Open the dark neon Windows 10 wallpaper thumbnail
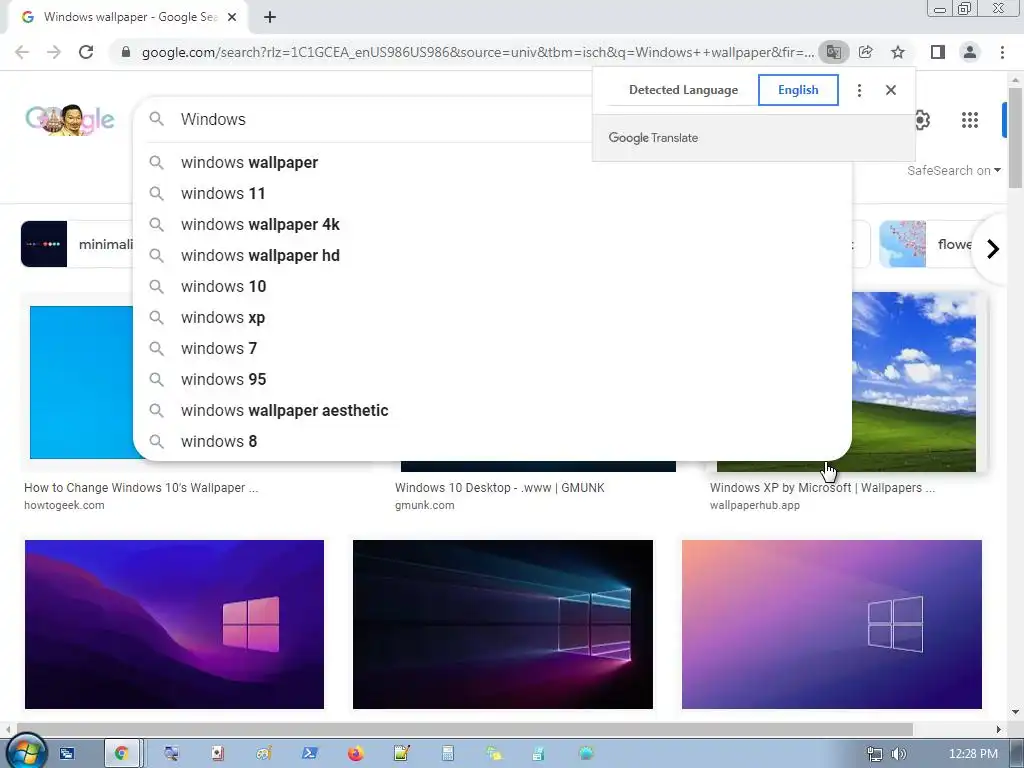Image resolution: width=1024 pixels, height=768 pixels. pos(503,624)
